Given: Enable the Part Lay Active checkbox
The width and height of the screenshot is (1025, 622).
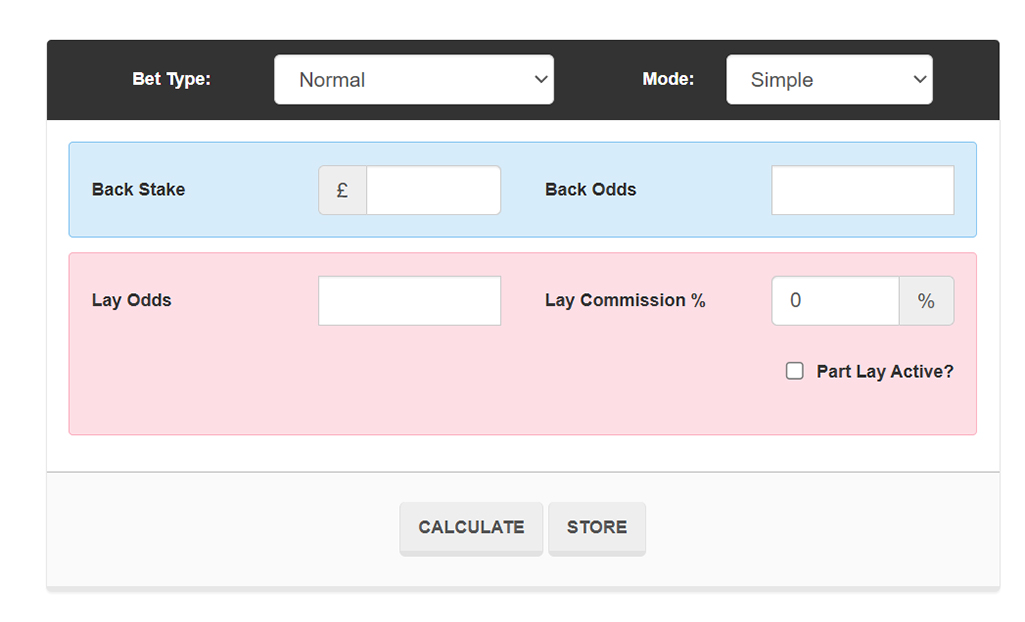Looking at the screenshot, I should (x=794, y=370).
